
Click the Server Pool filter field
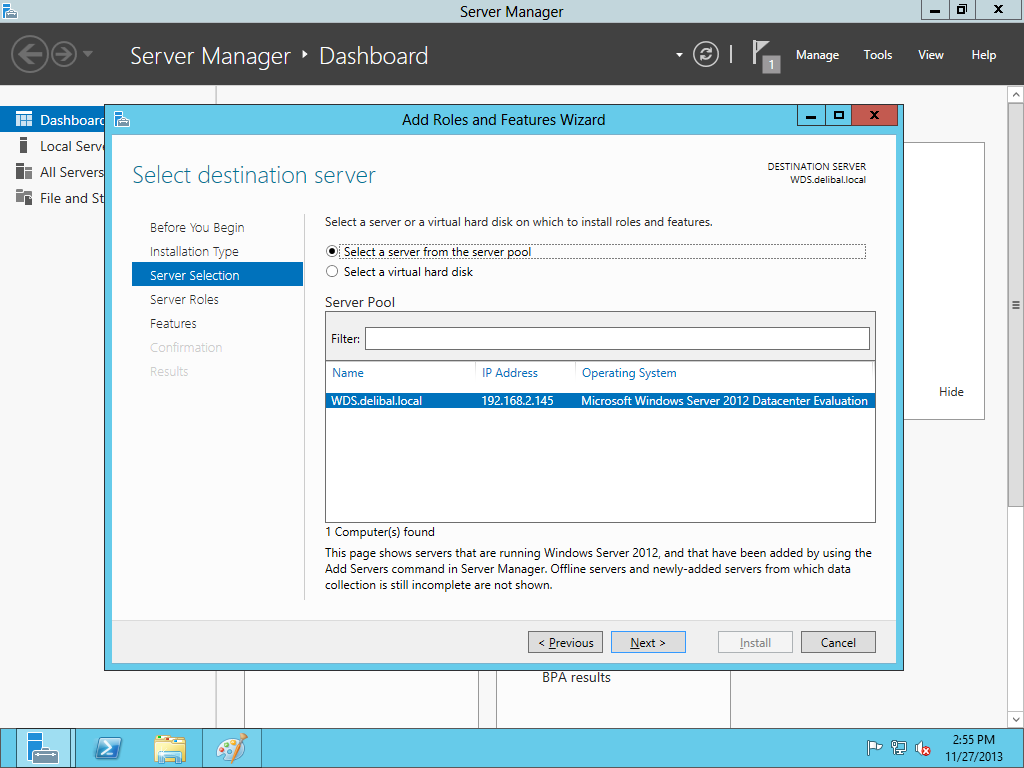pyautogui.click(x=617, y=339)
